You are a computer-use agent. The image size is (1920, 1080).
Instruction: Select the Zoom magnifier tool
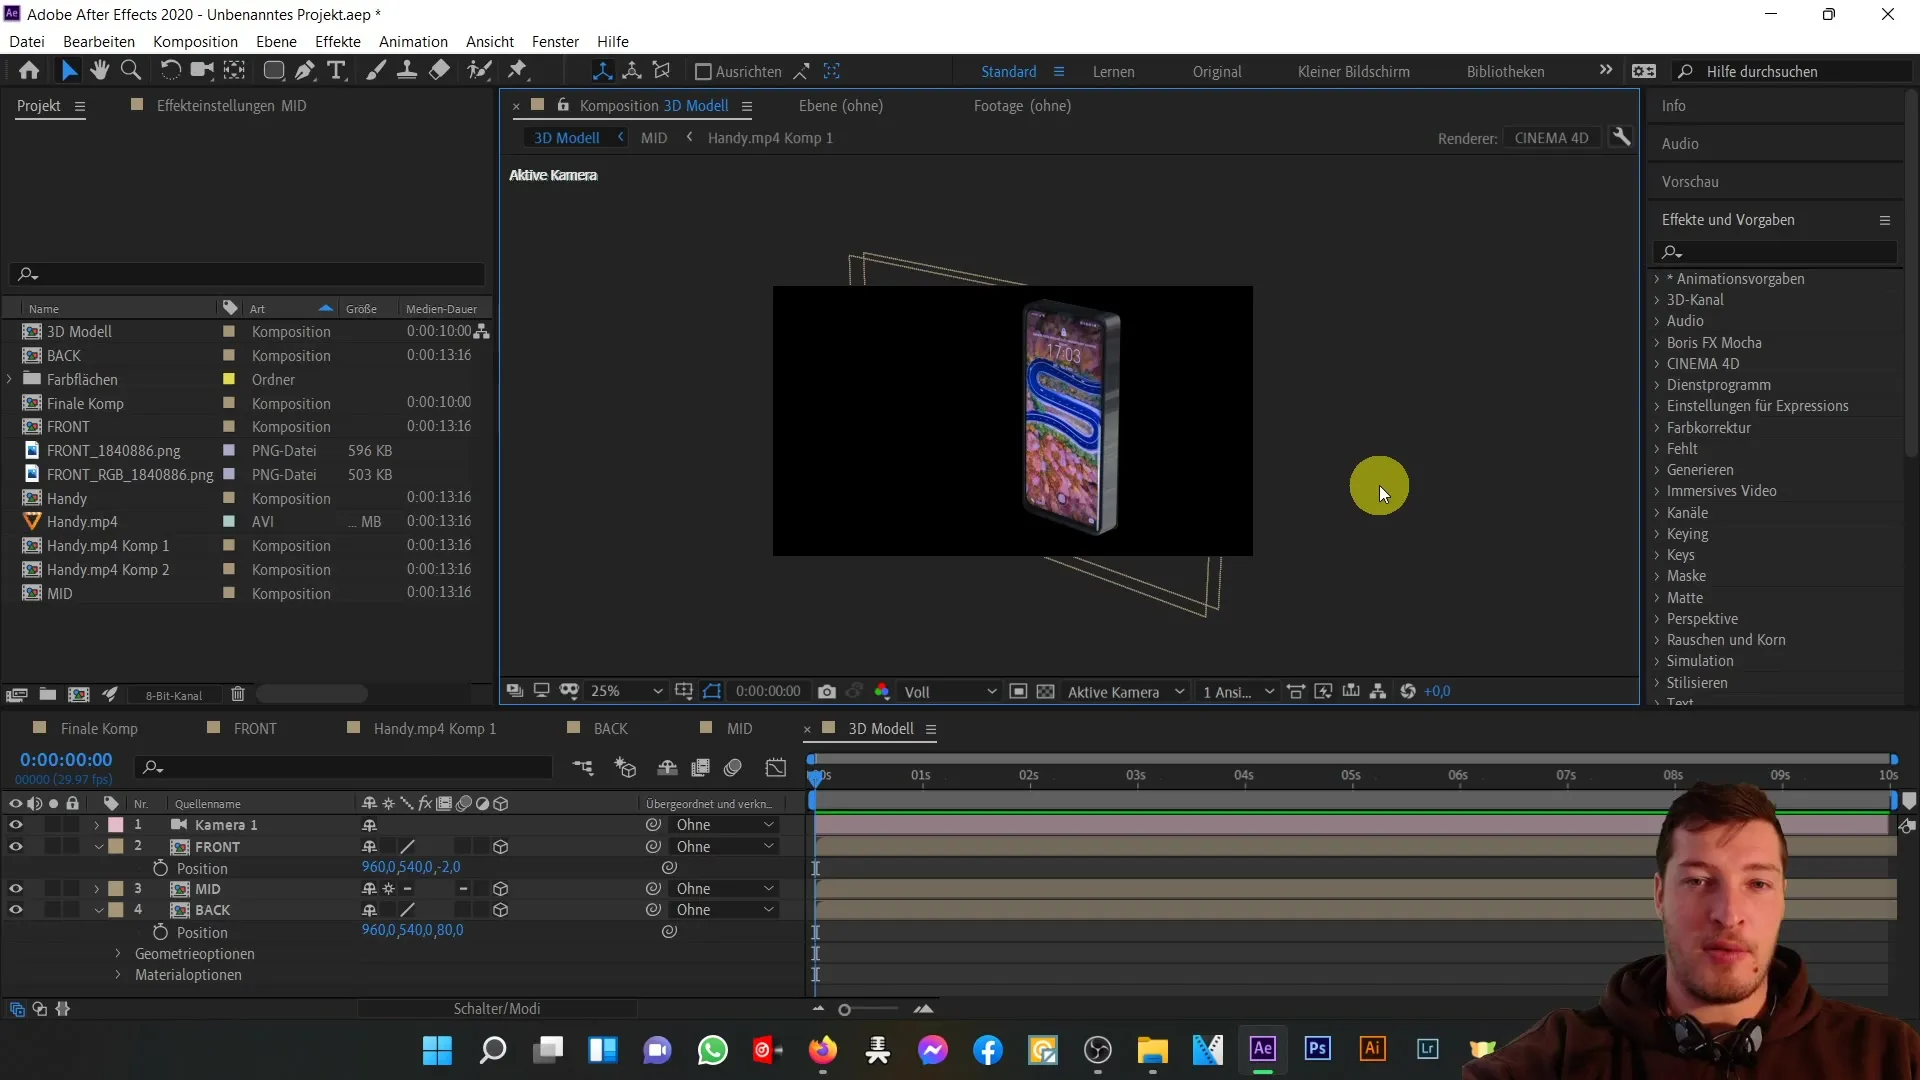click(x=130, y=71)
